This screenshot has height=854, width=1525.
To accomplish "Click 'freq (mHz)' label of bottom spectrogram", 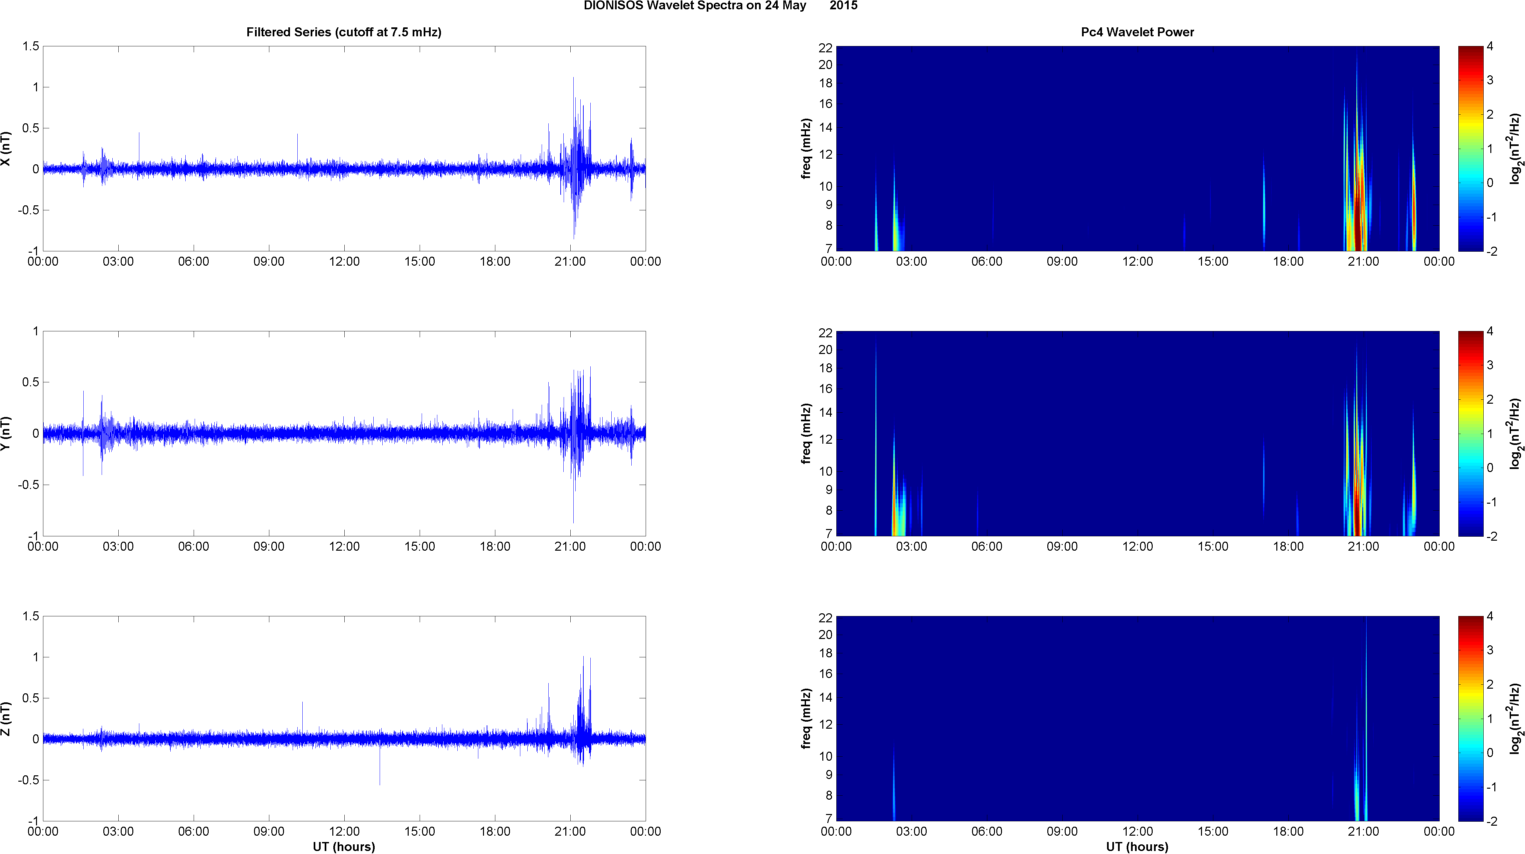I will (x=806, y=718).
